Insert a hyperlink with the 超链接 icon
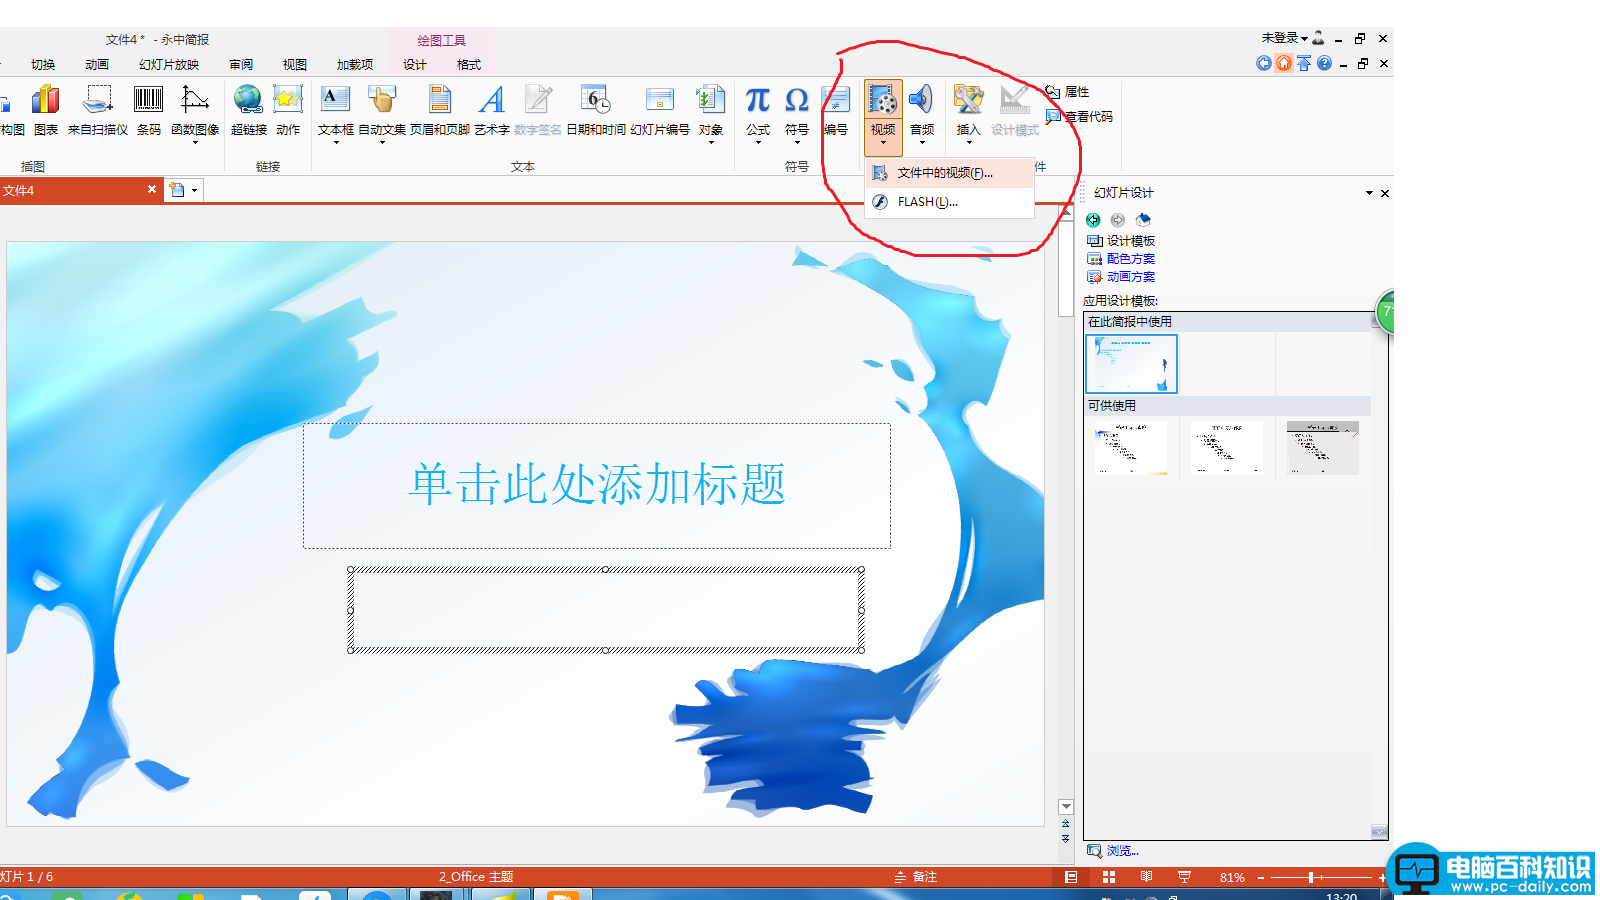 248,100
